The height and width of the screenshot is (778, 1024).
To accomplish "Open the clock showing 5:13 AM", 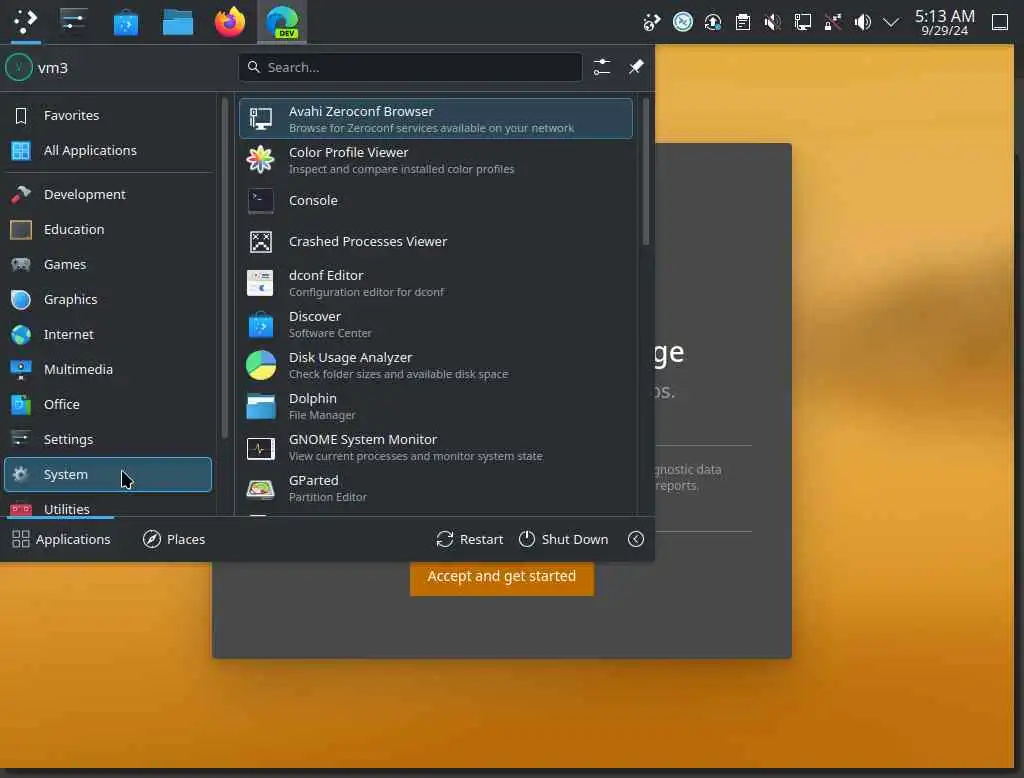I will 944,22.
